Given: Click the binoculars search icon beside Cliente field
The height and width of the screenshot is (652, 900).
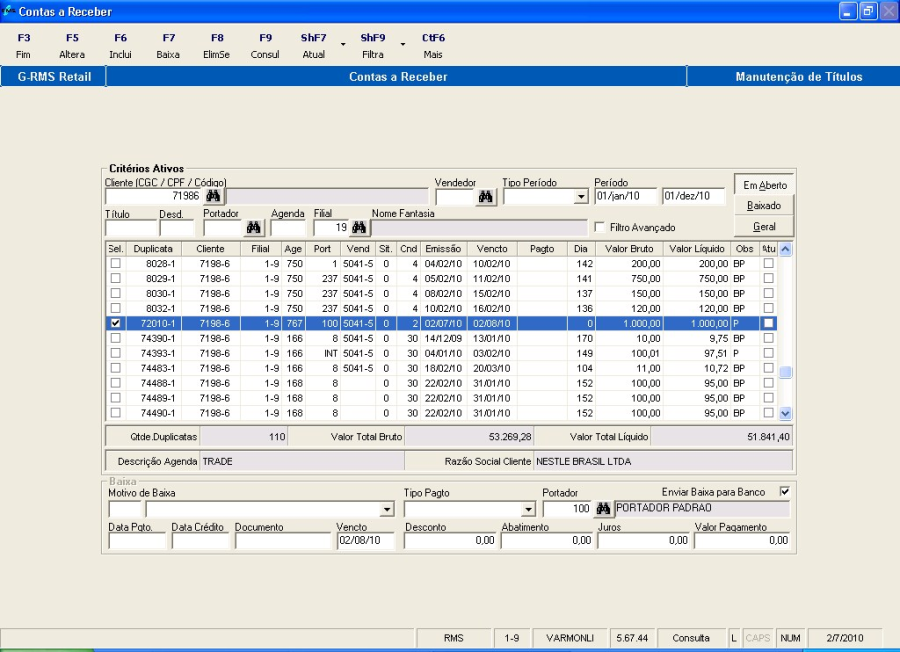Looking at the screenshot, I should 212,197.
